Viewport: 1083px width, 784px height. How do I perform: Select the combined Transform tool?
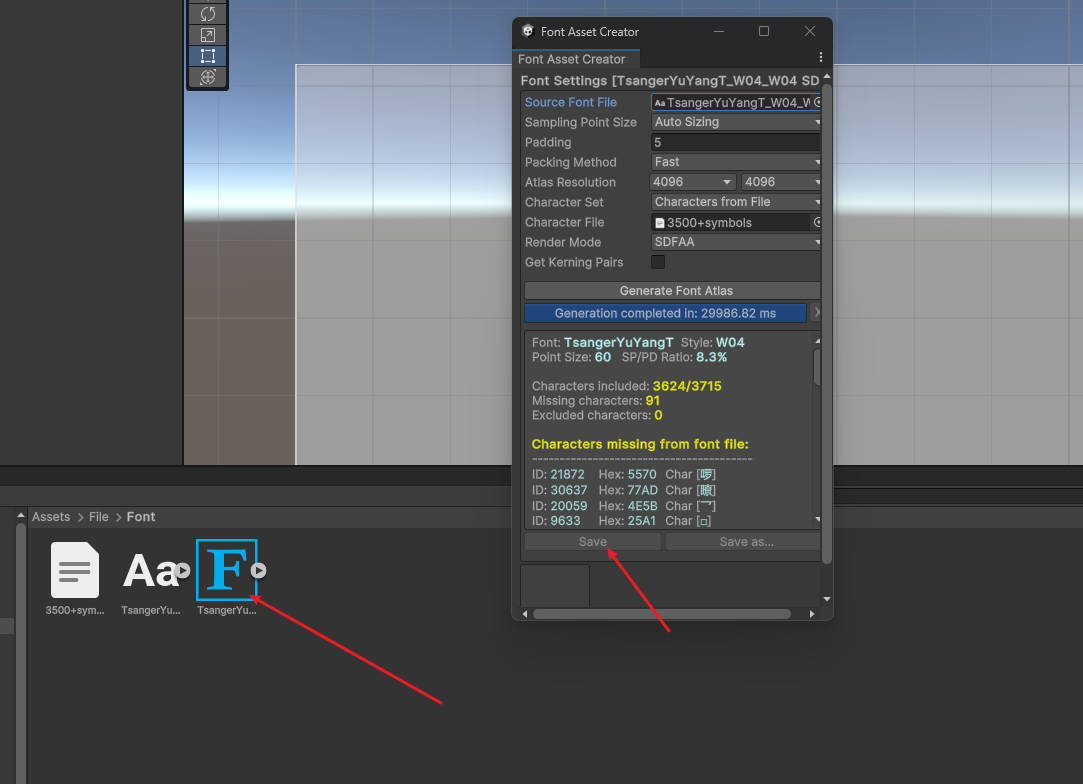(x=207, y=78)
